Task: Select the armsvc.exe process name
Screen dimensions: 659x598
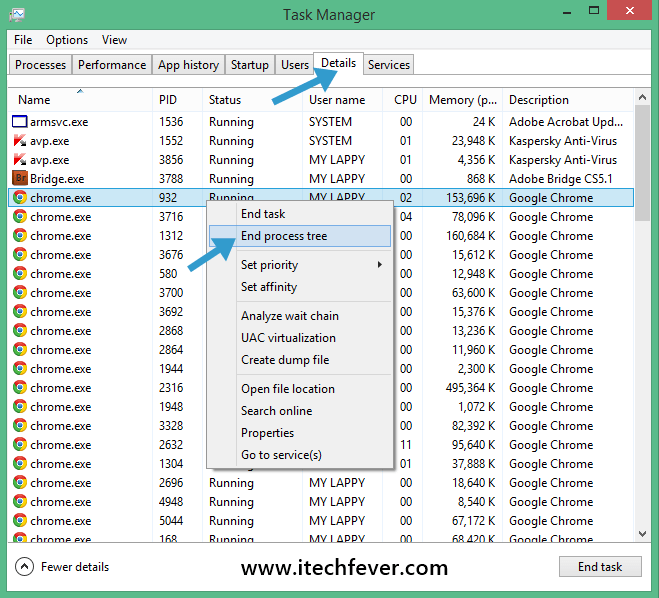Action: tap(59, 122)
